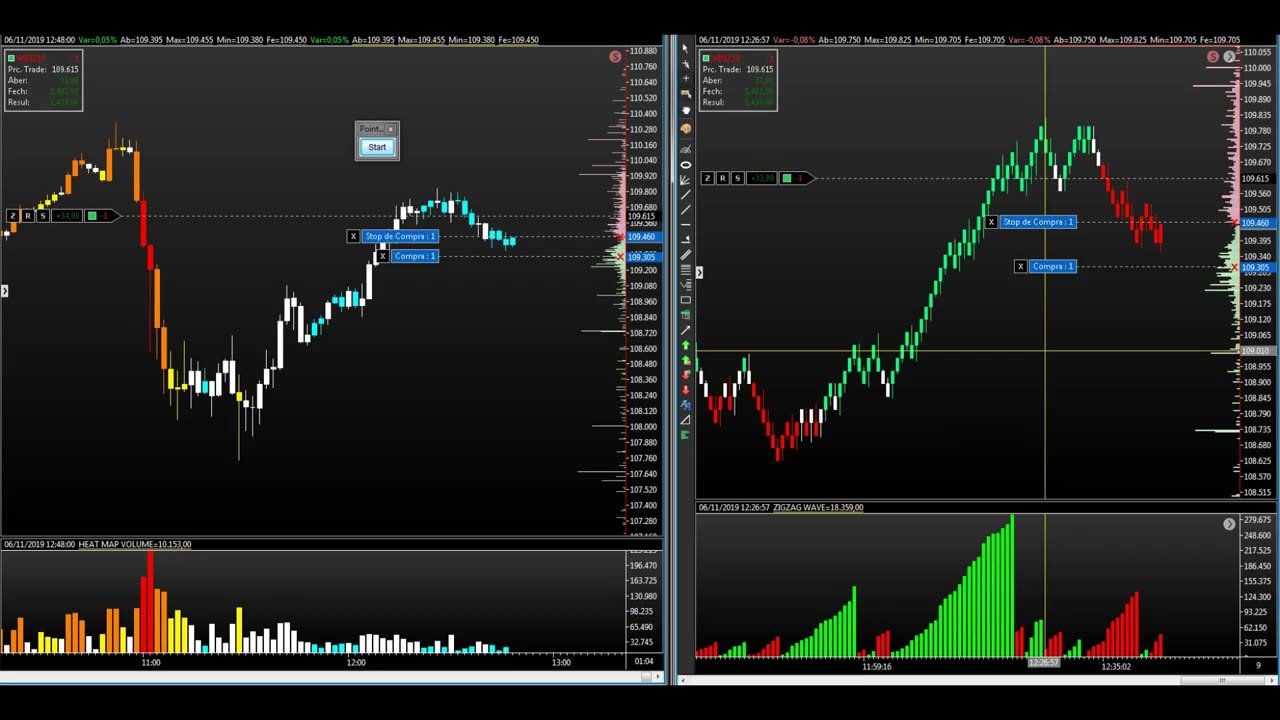Click the red S icon in right chart
The height and width of the screenshot is (720, 1280).
tap(1213, 57)
